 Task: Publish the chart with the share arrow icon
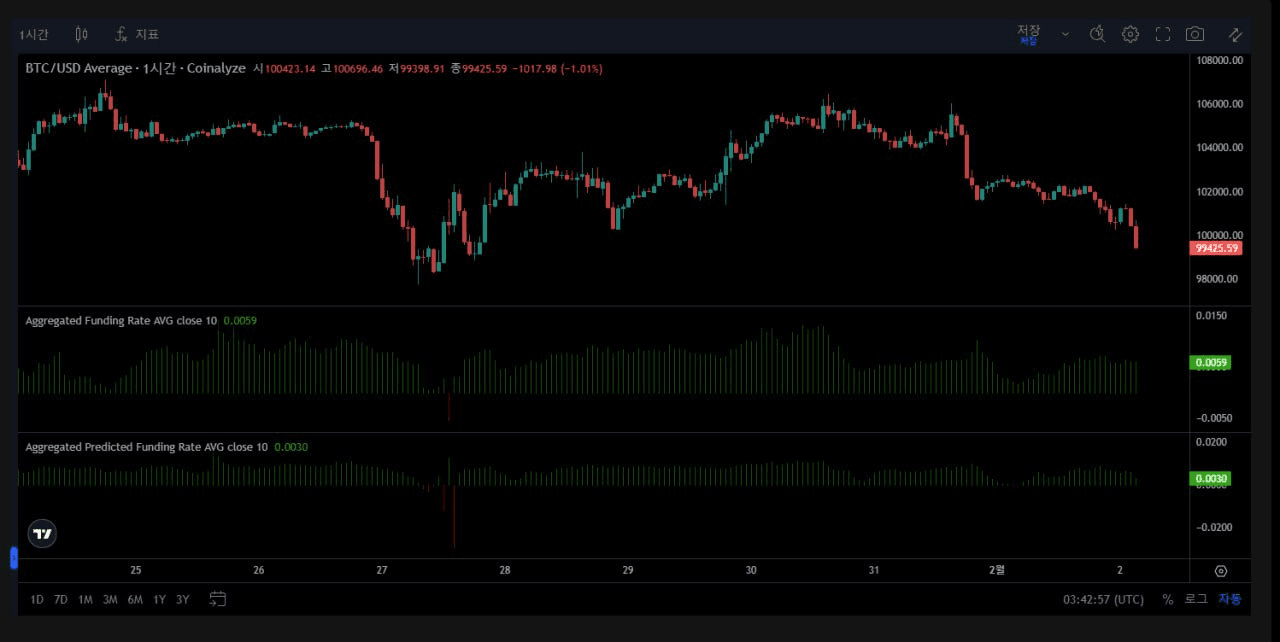[1235, 33]
